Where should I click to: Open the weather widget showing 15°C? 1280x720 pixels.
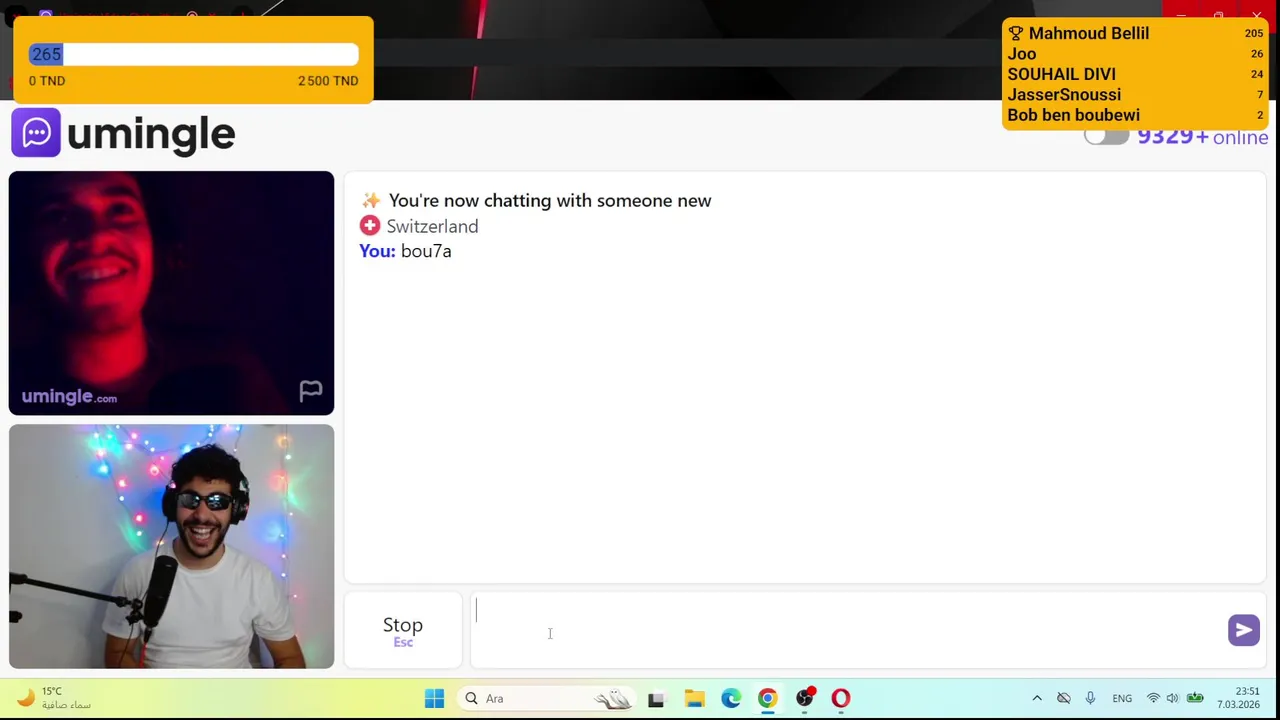coord(54,698)
